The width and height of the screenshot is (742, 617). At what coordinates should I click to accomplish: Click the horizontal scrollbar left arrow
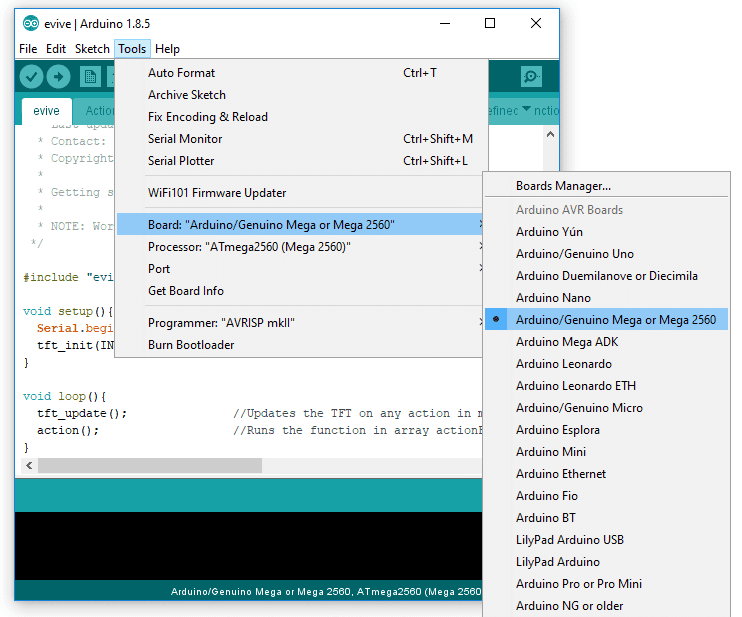[29, 466]
